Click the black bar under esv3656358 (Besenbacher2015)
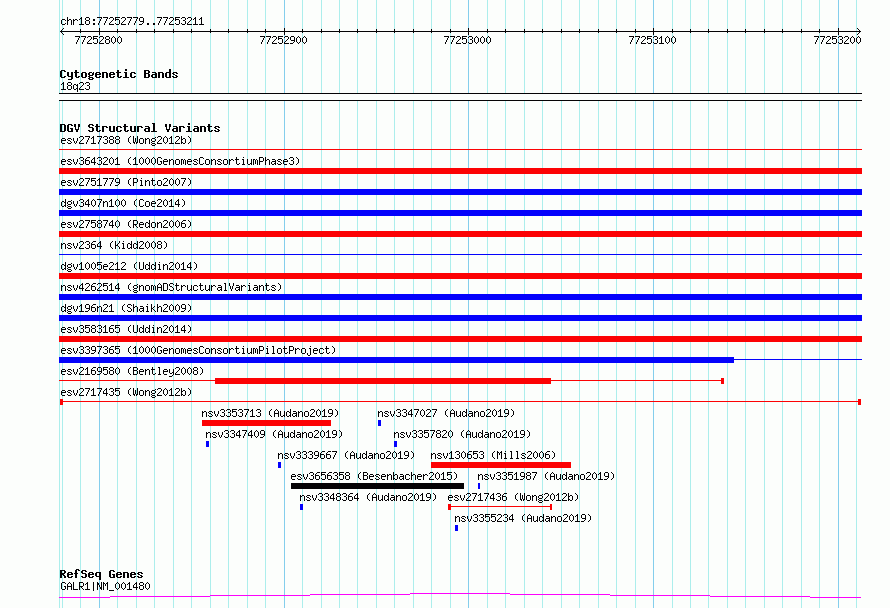890x608 pixels. [x=377, y=486]
